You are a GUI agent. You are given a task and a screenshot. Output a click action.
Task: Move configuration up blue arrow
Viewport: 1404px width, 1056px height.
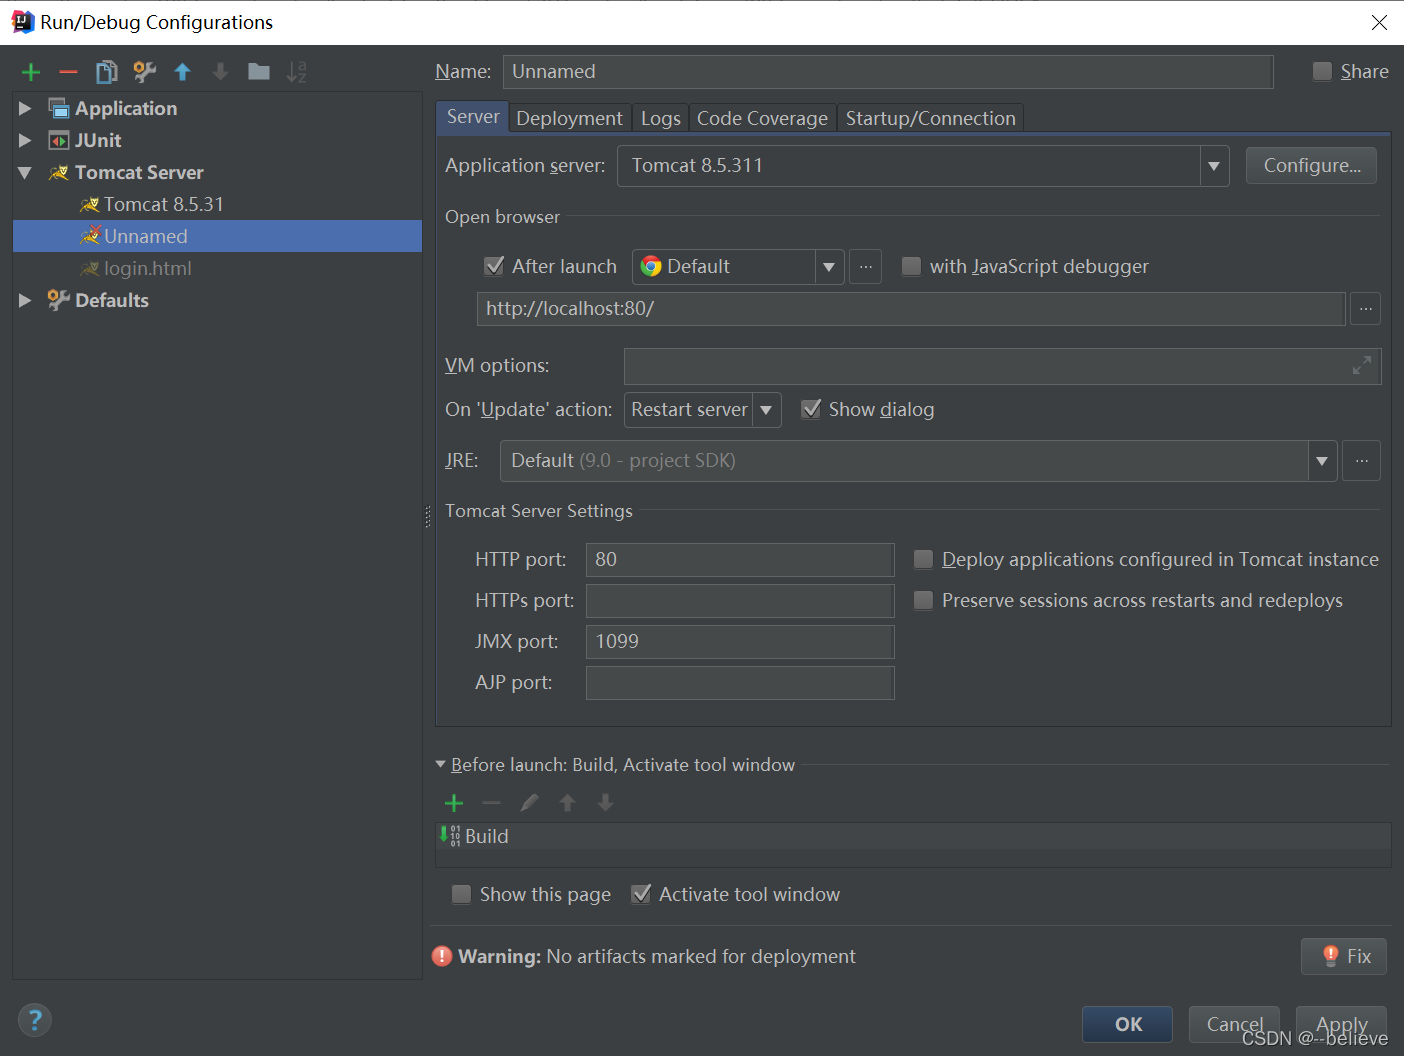coord(182,72)
